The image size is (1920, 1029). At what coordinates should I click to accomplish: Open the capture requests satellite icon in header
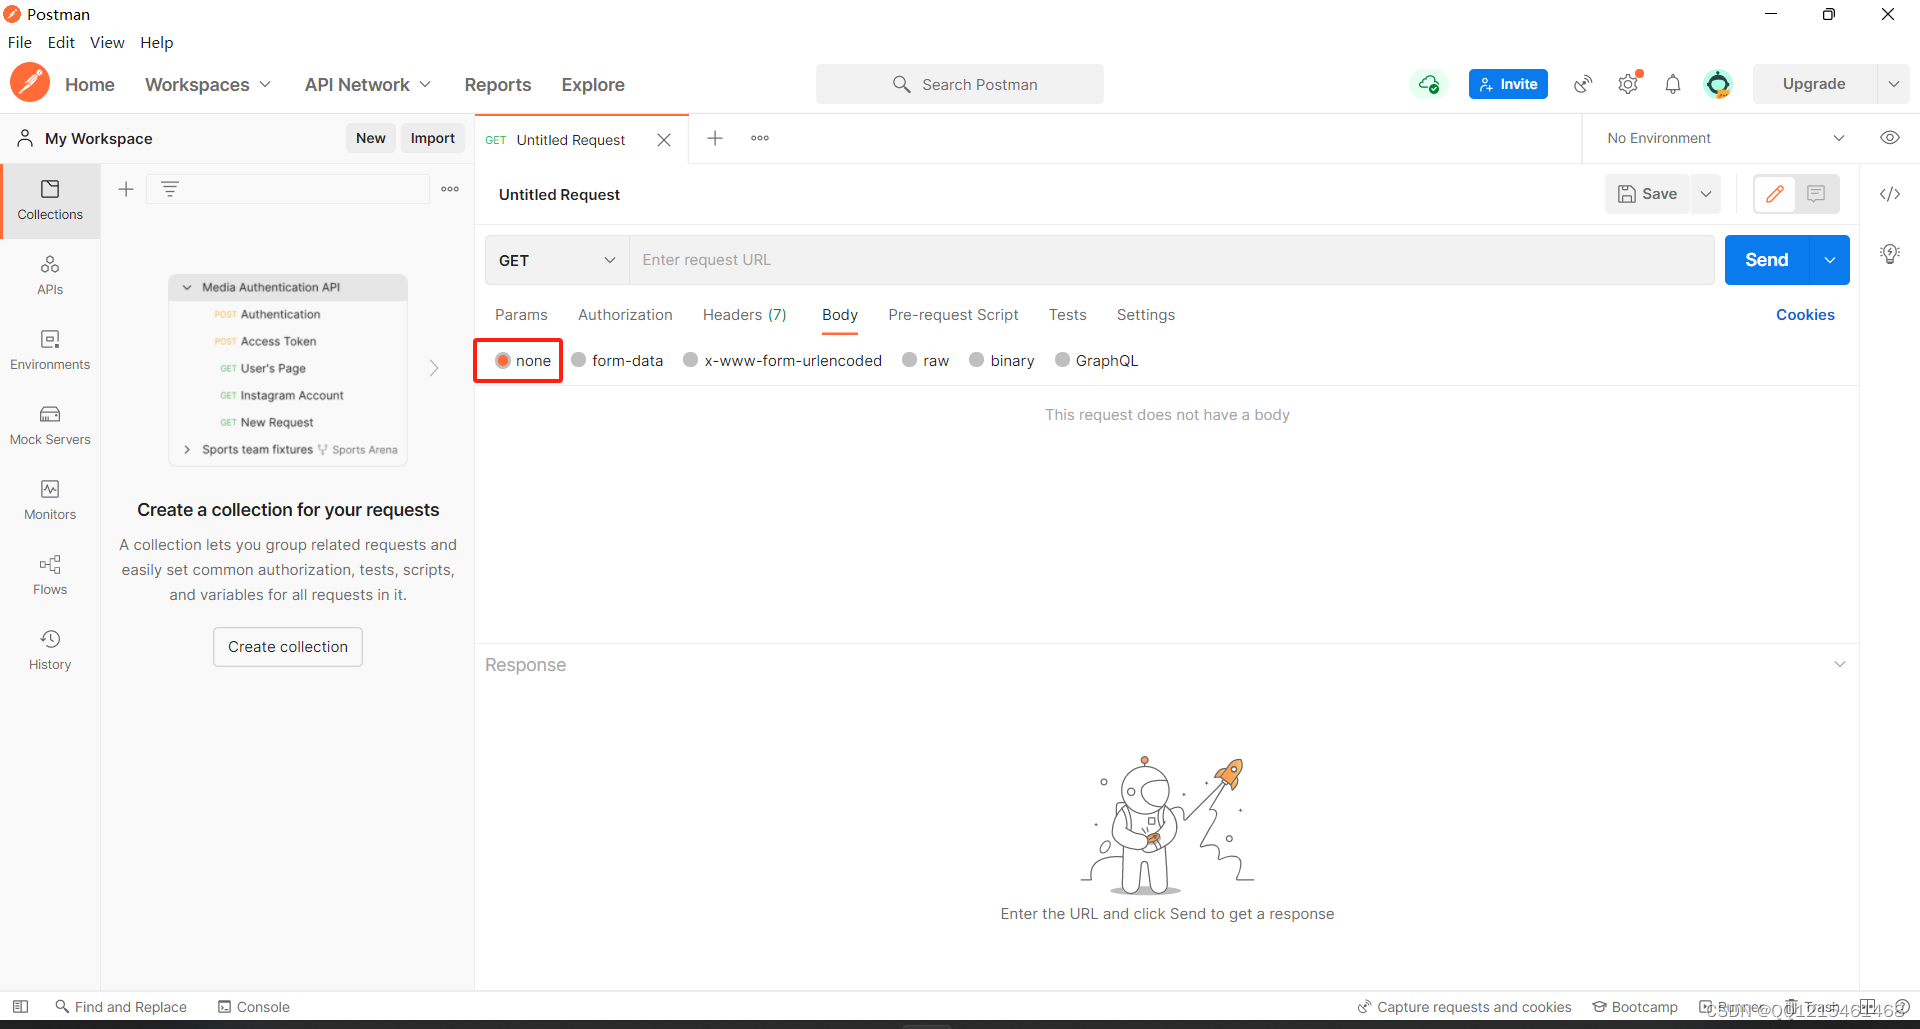coord(1583,84)
